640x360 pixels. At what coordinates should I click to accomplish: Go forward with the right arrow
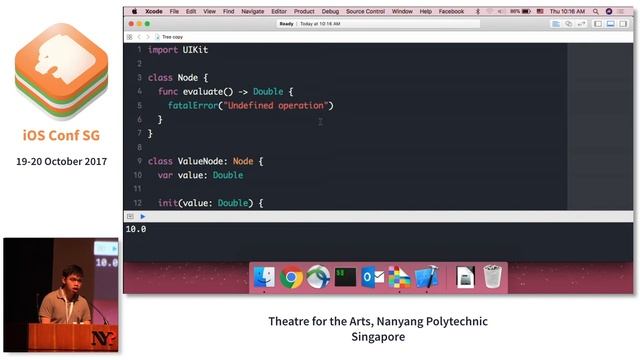coord(148,37)
